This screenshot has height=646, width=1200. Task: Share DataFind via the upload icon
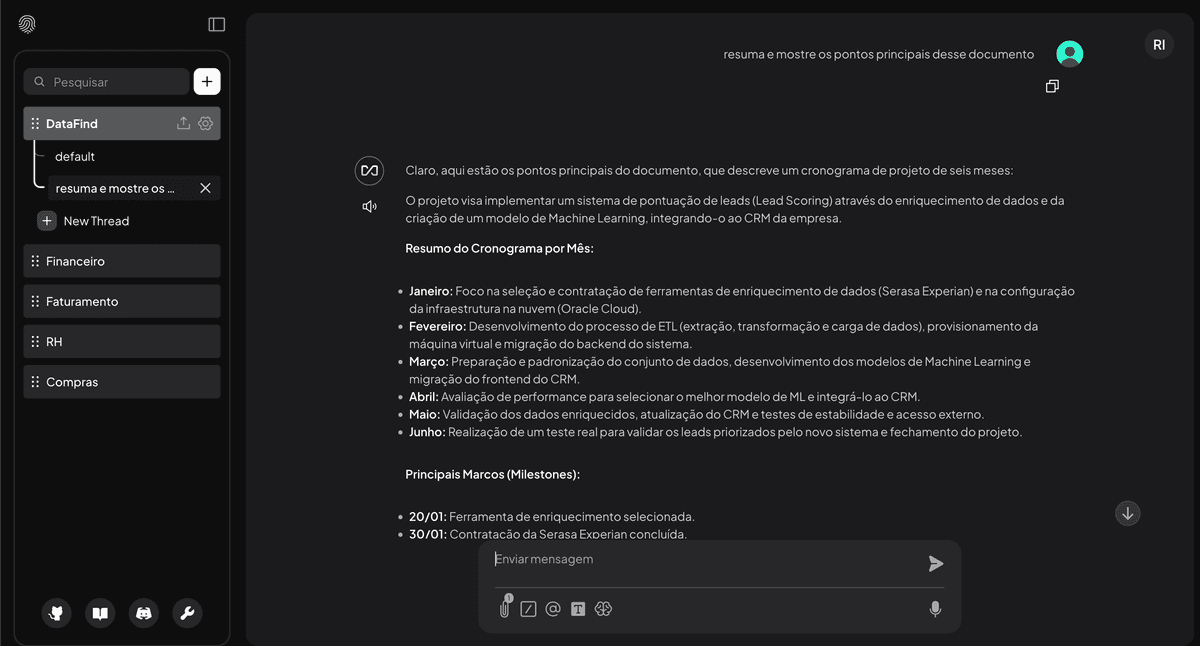click(183, 122)
